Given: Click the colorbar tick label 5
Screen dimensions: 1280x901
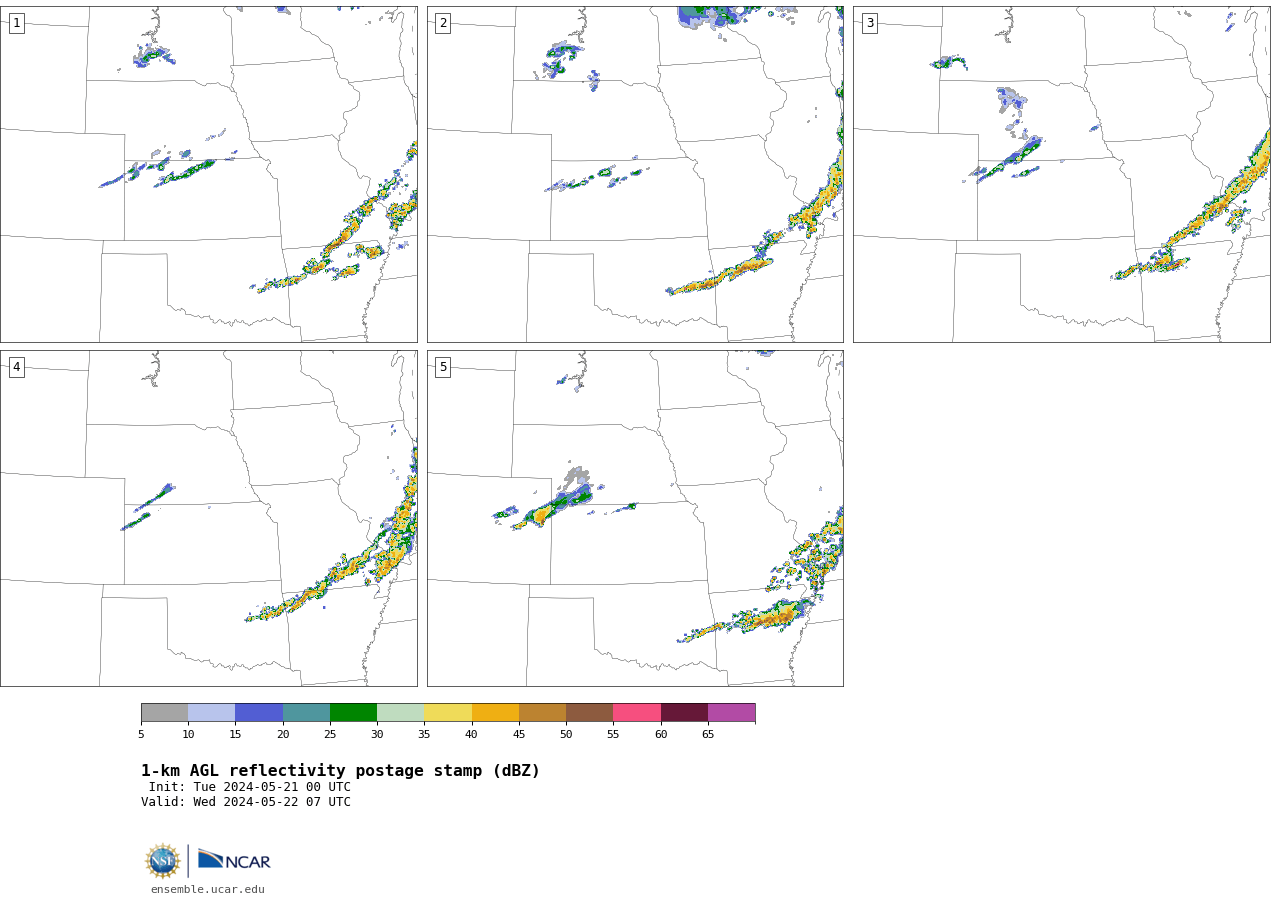Looking at the screenshot, I should pos(141,735).
